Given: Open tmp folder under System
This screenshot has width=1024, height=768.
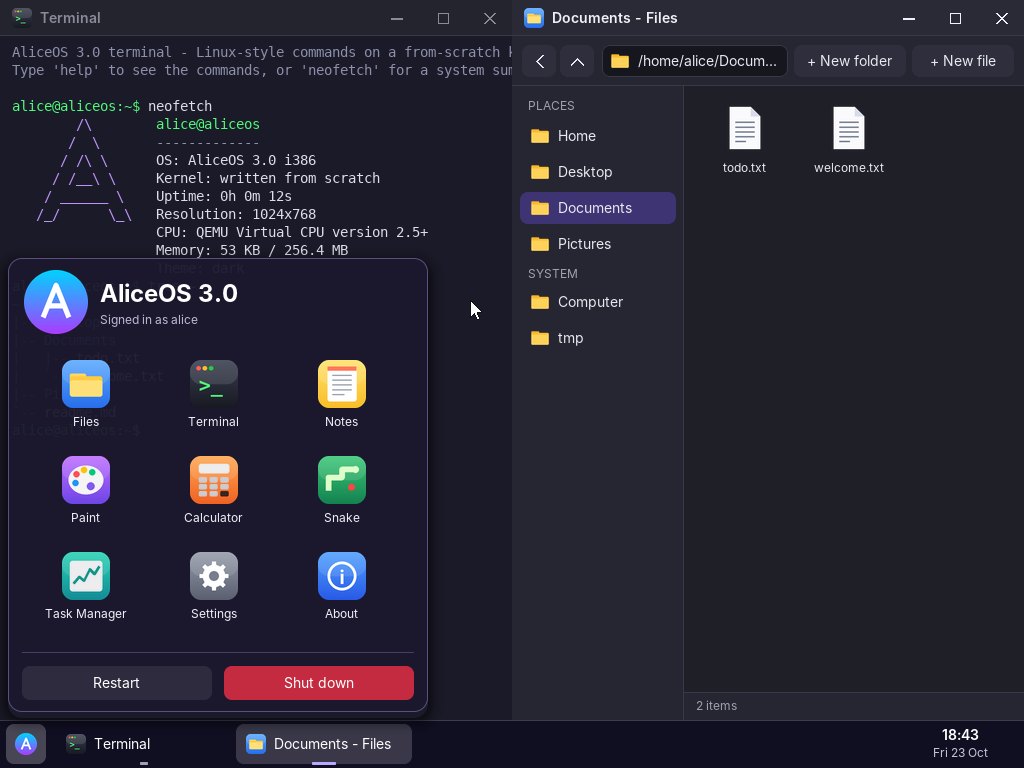Looking at the screenshot, I should click(x=598, y=338).
